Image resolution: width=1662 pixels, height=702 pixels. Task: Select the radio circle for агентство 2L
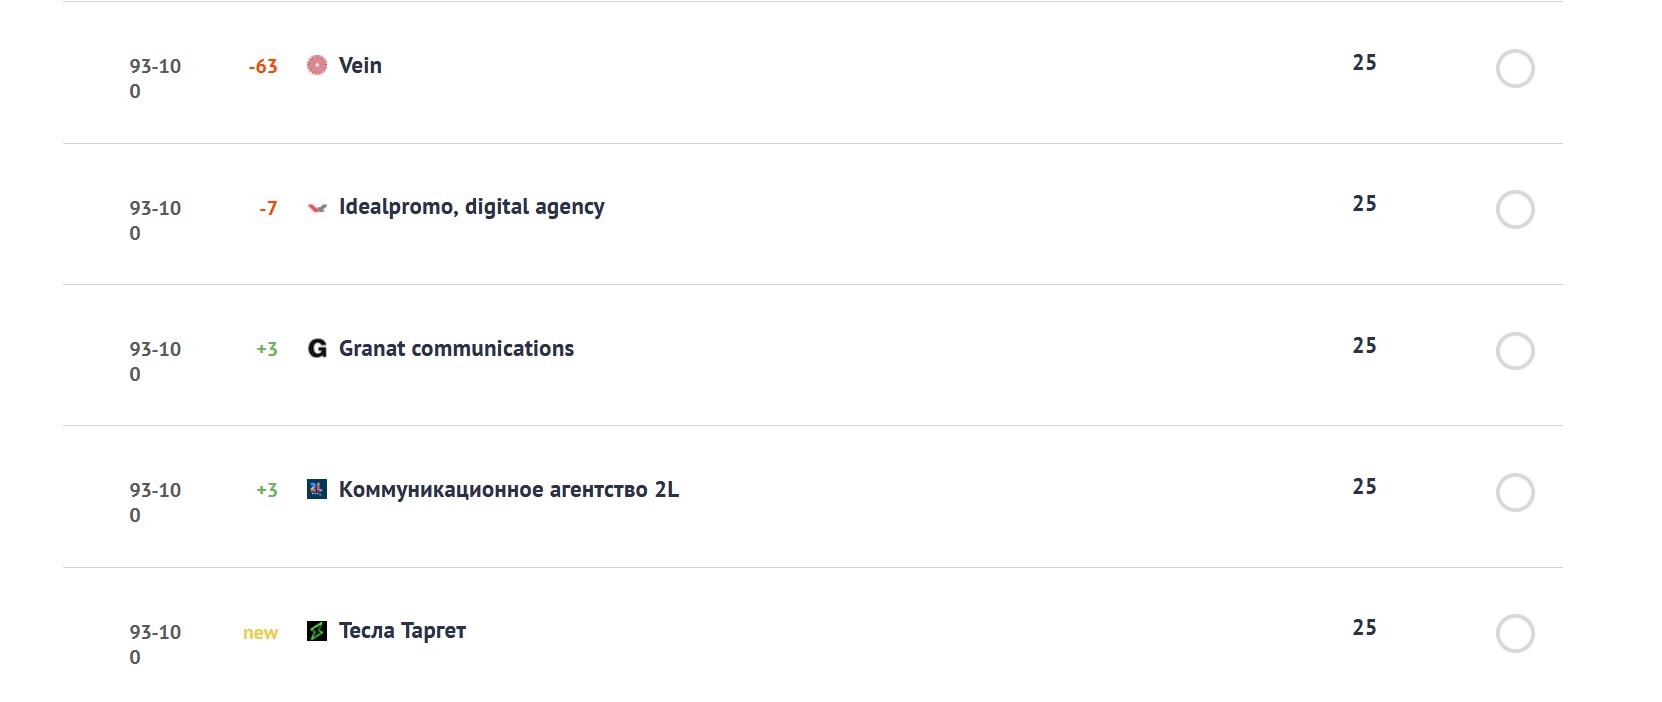tap(1515, 492)
